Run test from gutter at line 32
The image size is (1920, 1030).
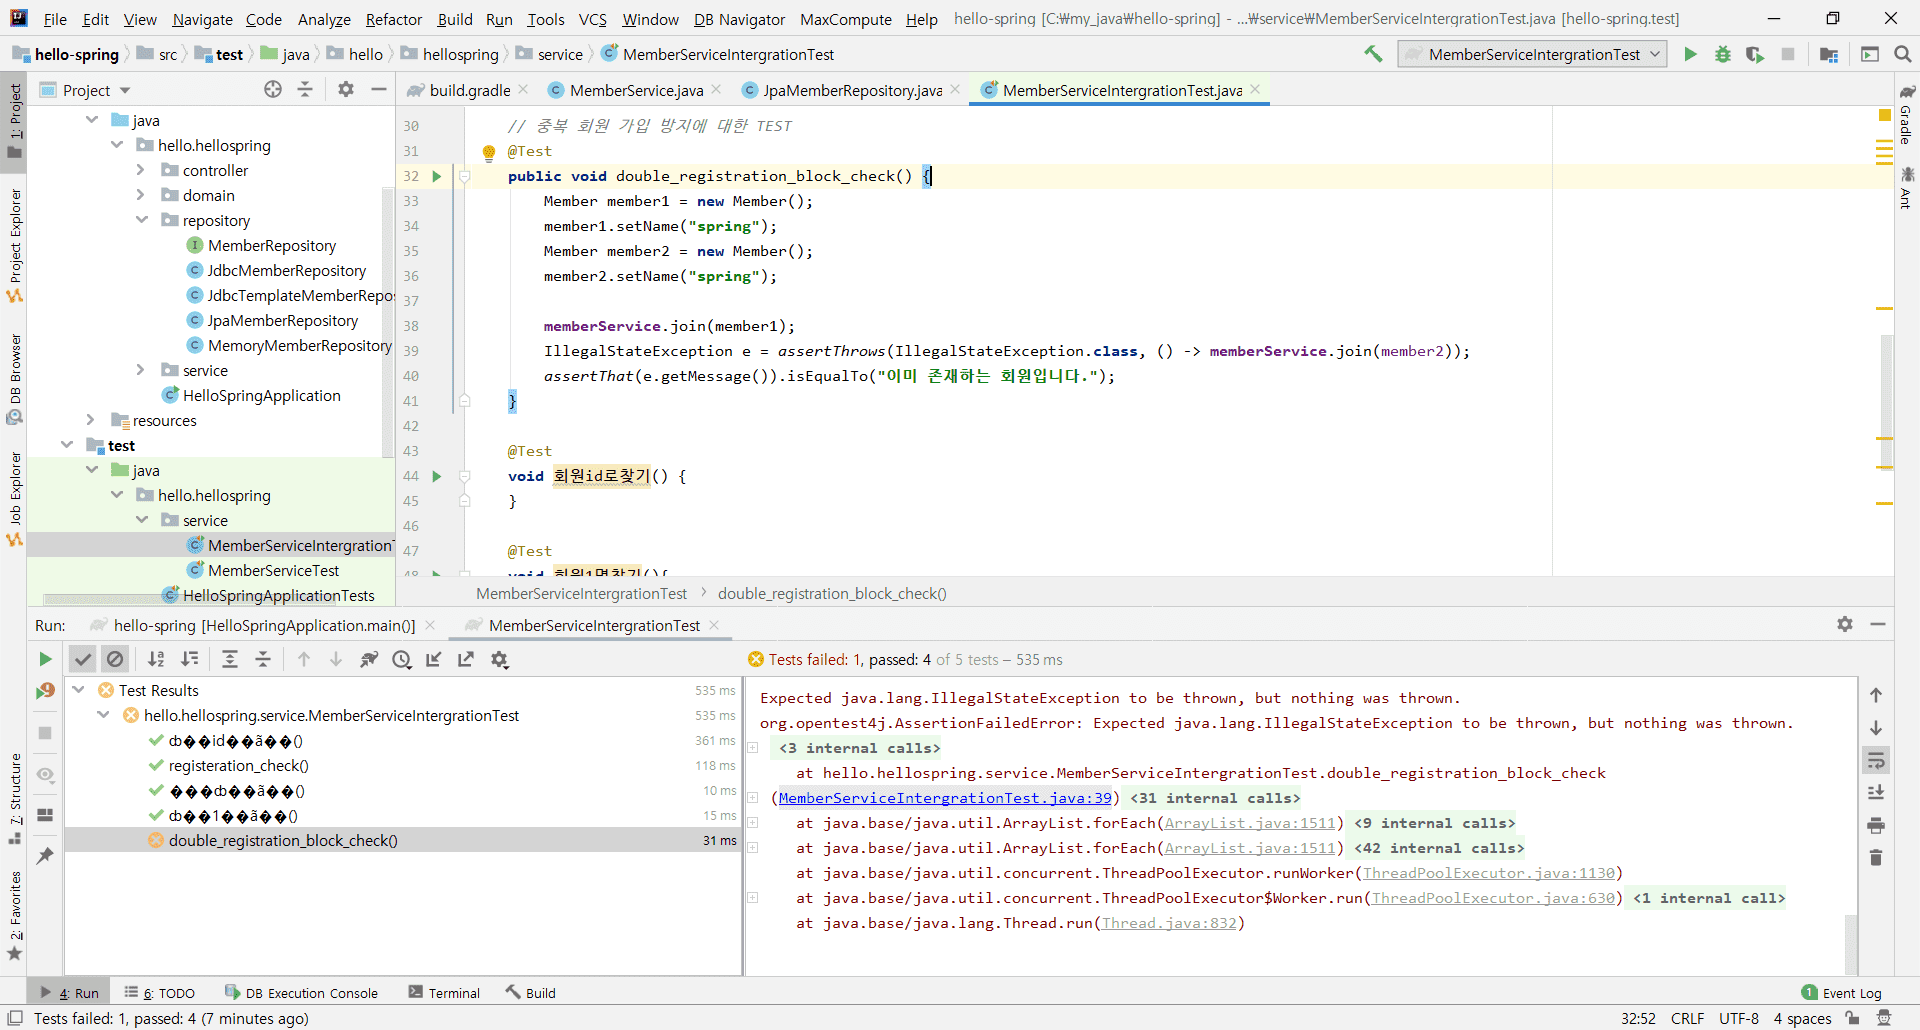point(437,176)
